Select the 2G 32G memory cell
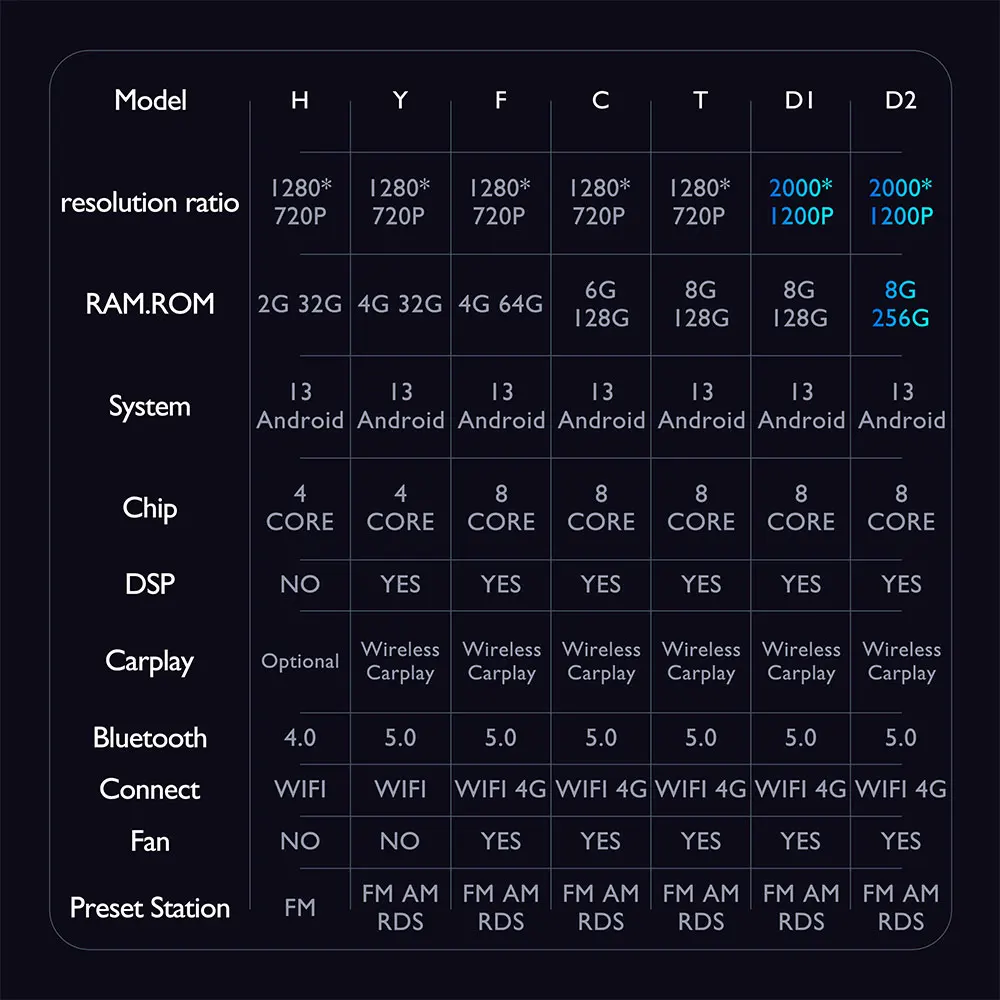Screen dimensions: 1000x1000 click(300, 304)
